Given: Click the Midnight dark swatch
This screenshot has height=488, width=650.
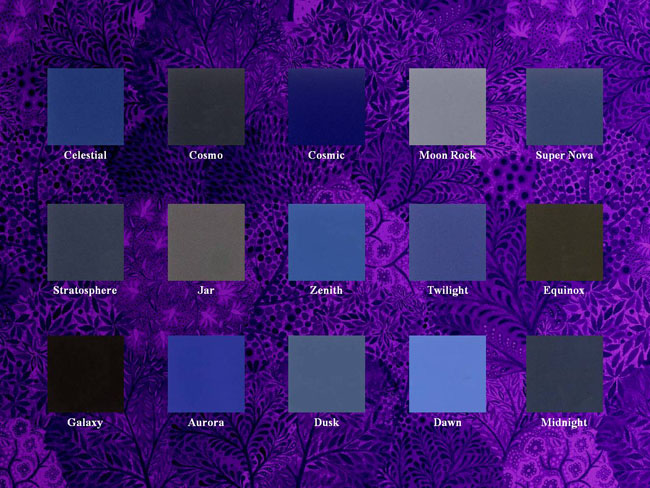Looking at the screenshot, I should point(564,373).
